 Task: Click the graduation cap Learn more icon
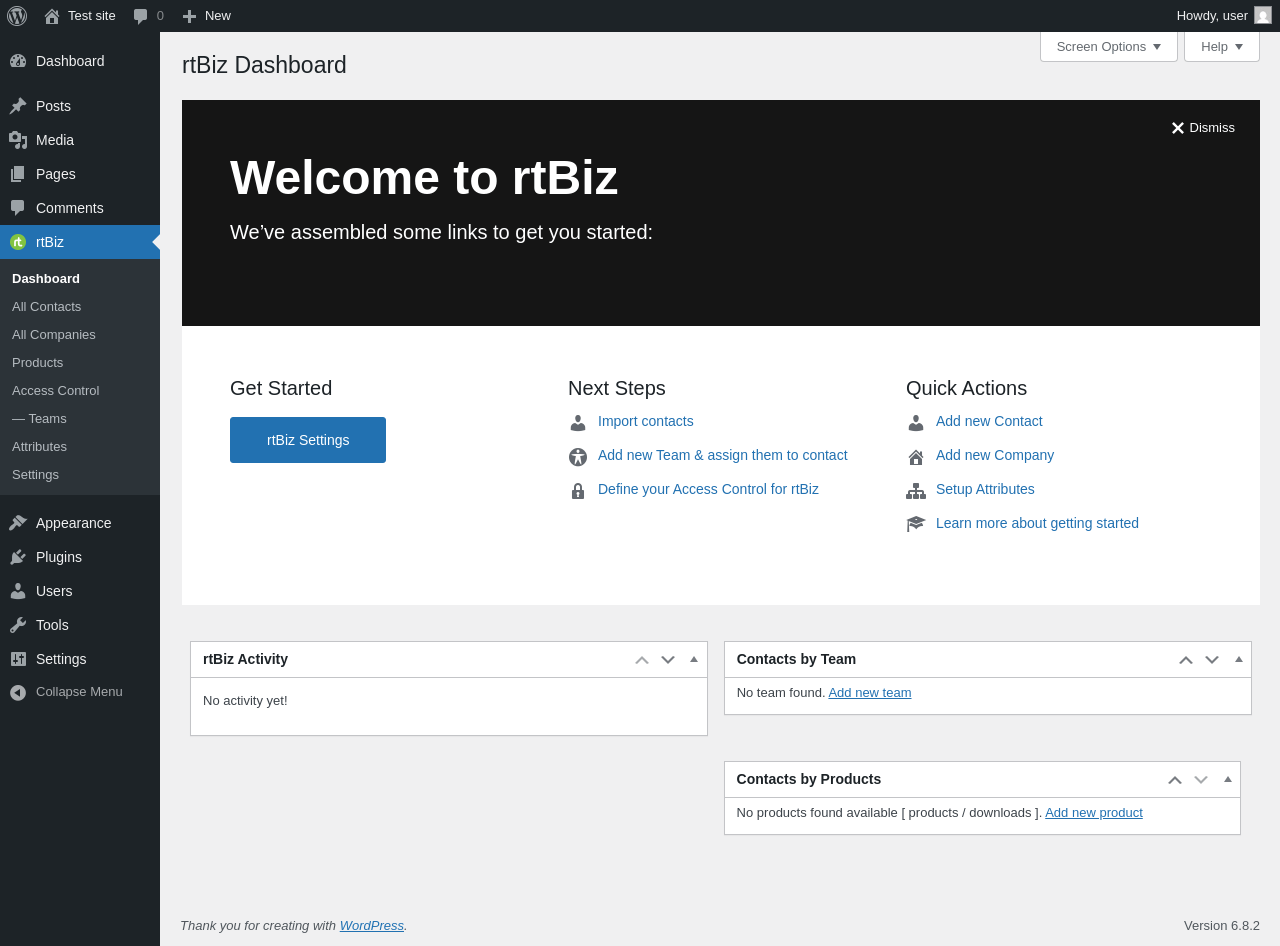tap(916, 524)
